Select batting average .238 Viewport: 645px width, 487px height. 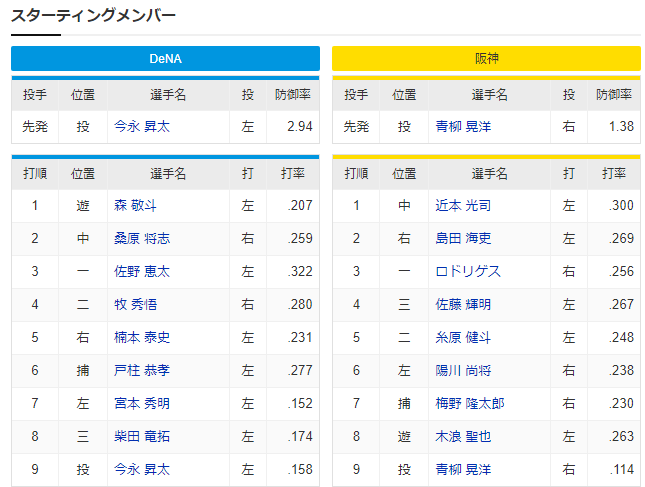(x=621, y=370)
